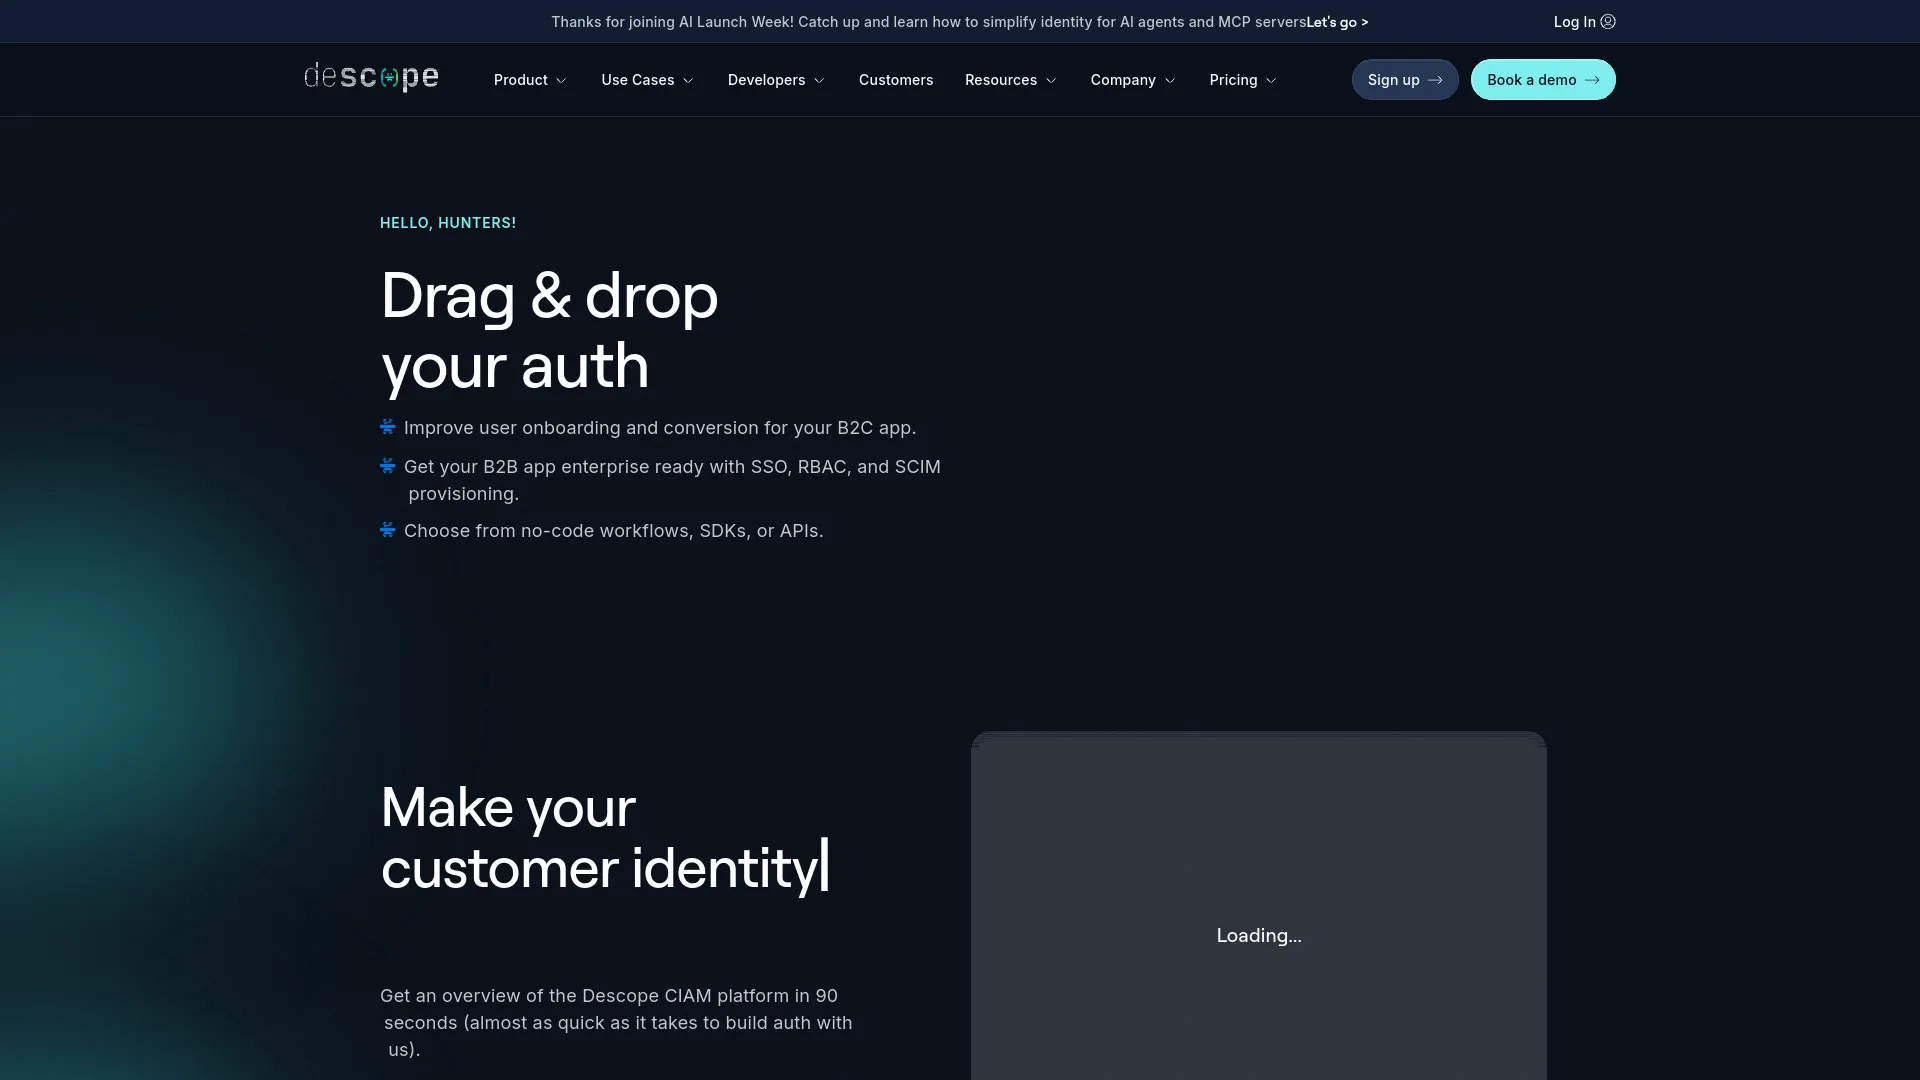Click the no-code workflows, SDKs, or APIs text
This screenshot has height=1080, width=1920.
pyautogui.click(x=614, y=530)
